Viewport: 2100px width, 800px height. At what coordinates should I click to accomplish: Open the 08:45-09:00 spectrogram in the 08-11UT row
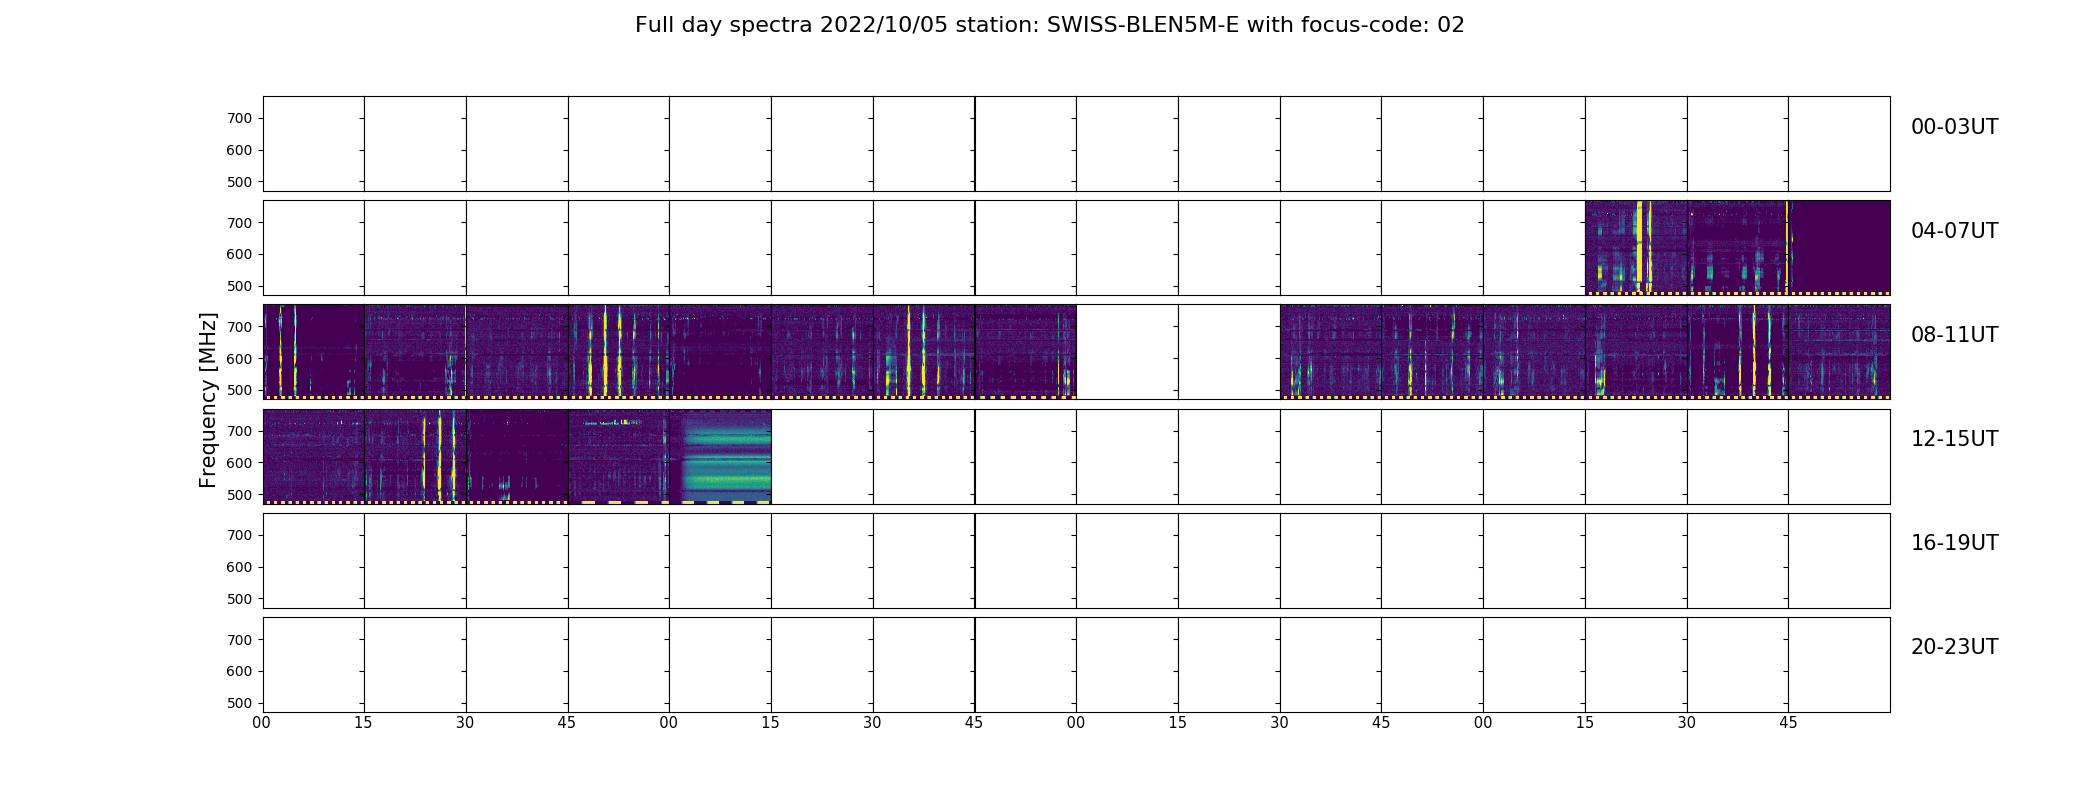[619, 352]
